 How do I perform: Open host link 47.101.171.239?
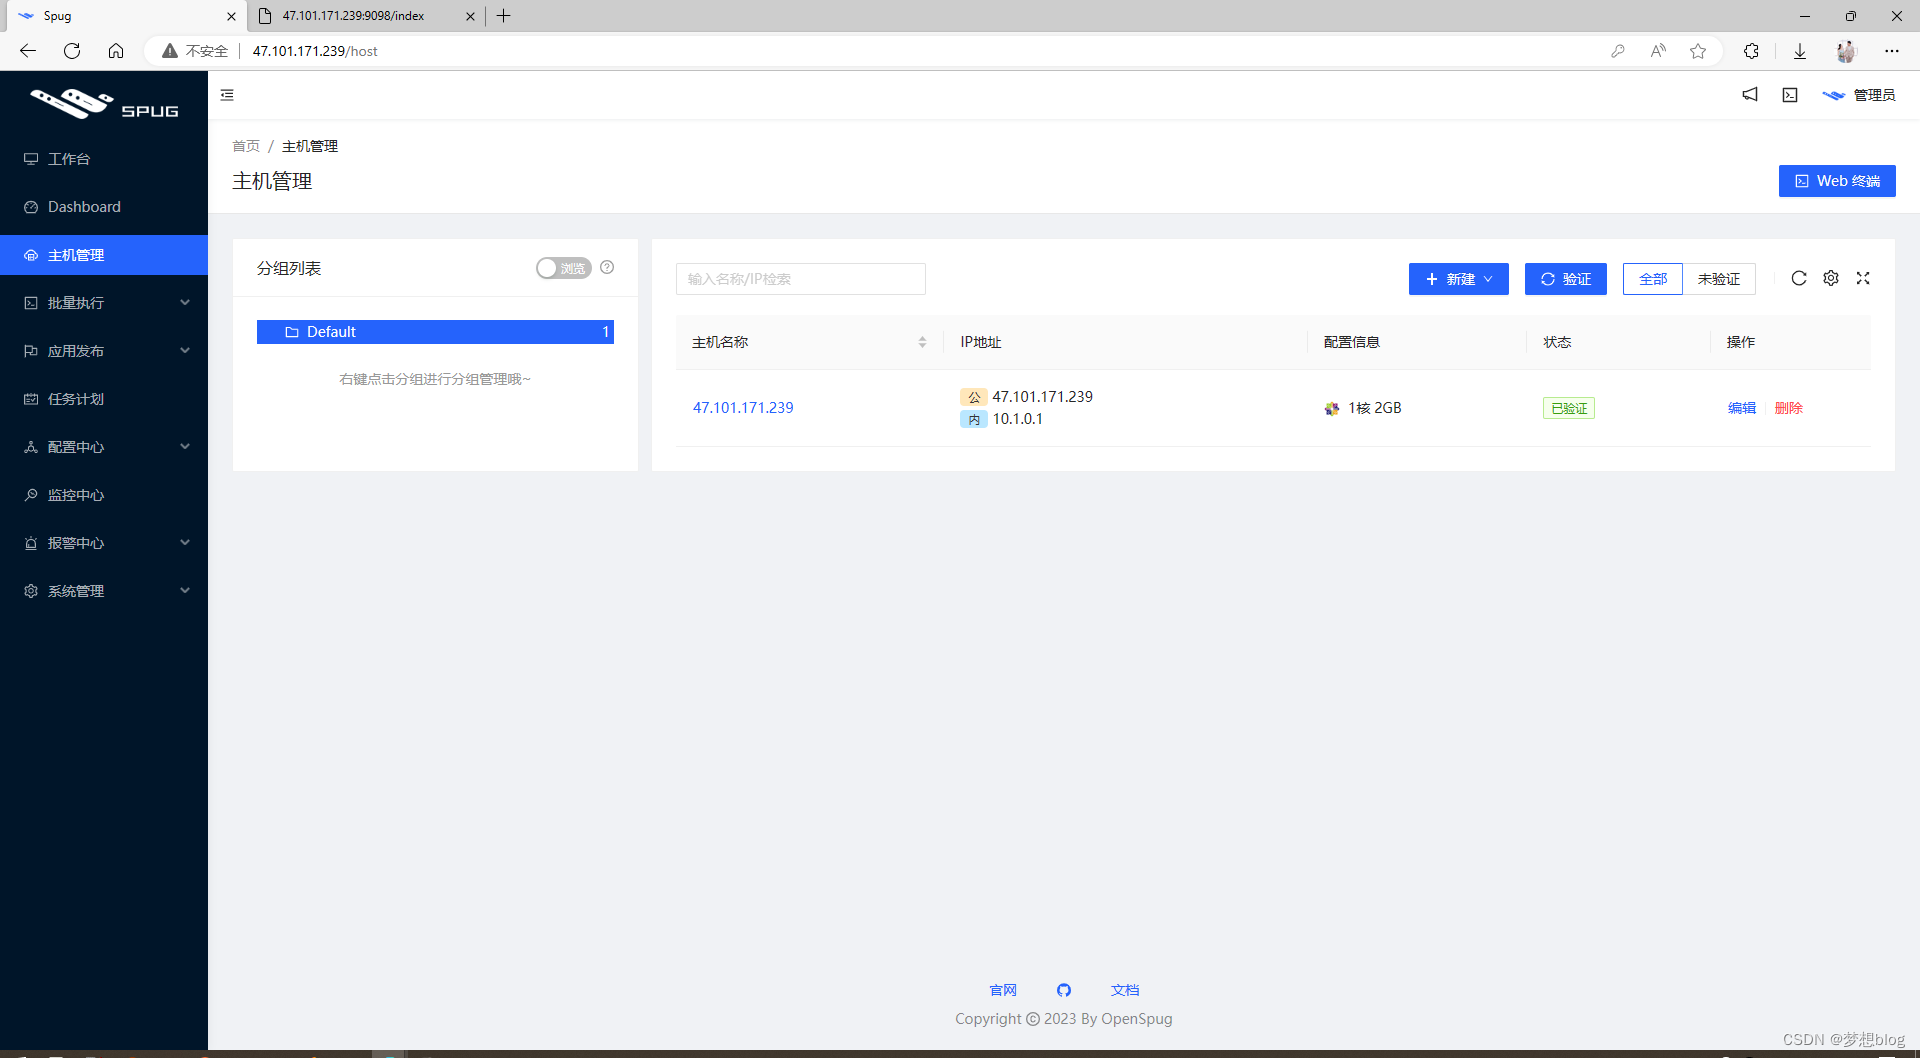[743, 408]
